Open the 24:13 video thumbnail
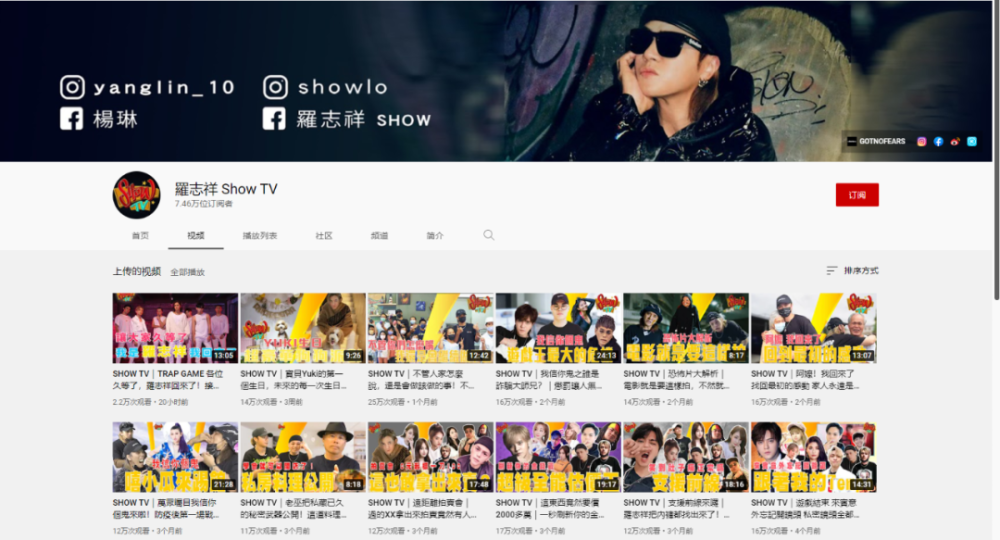 click(x=558, y=328)
